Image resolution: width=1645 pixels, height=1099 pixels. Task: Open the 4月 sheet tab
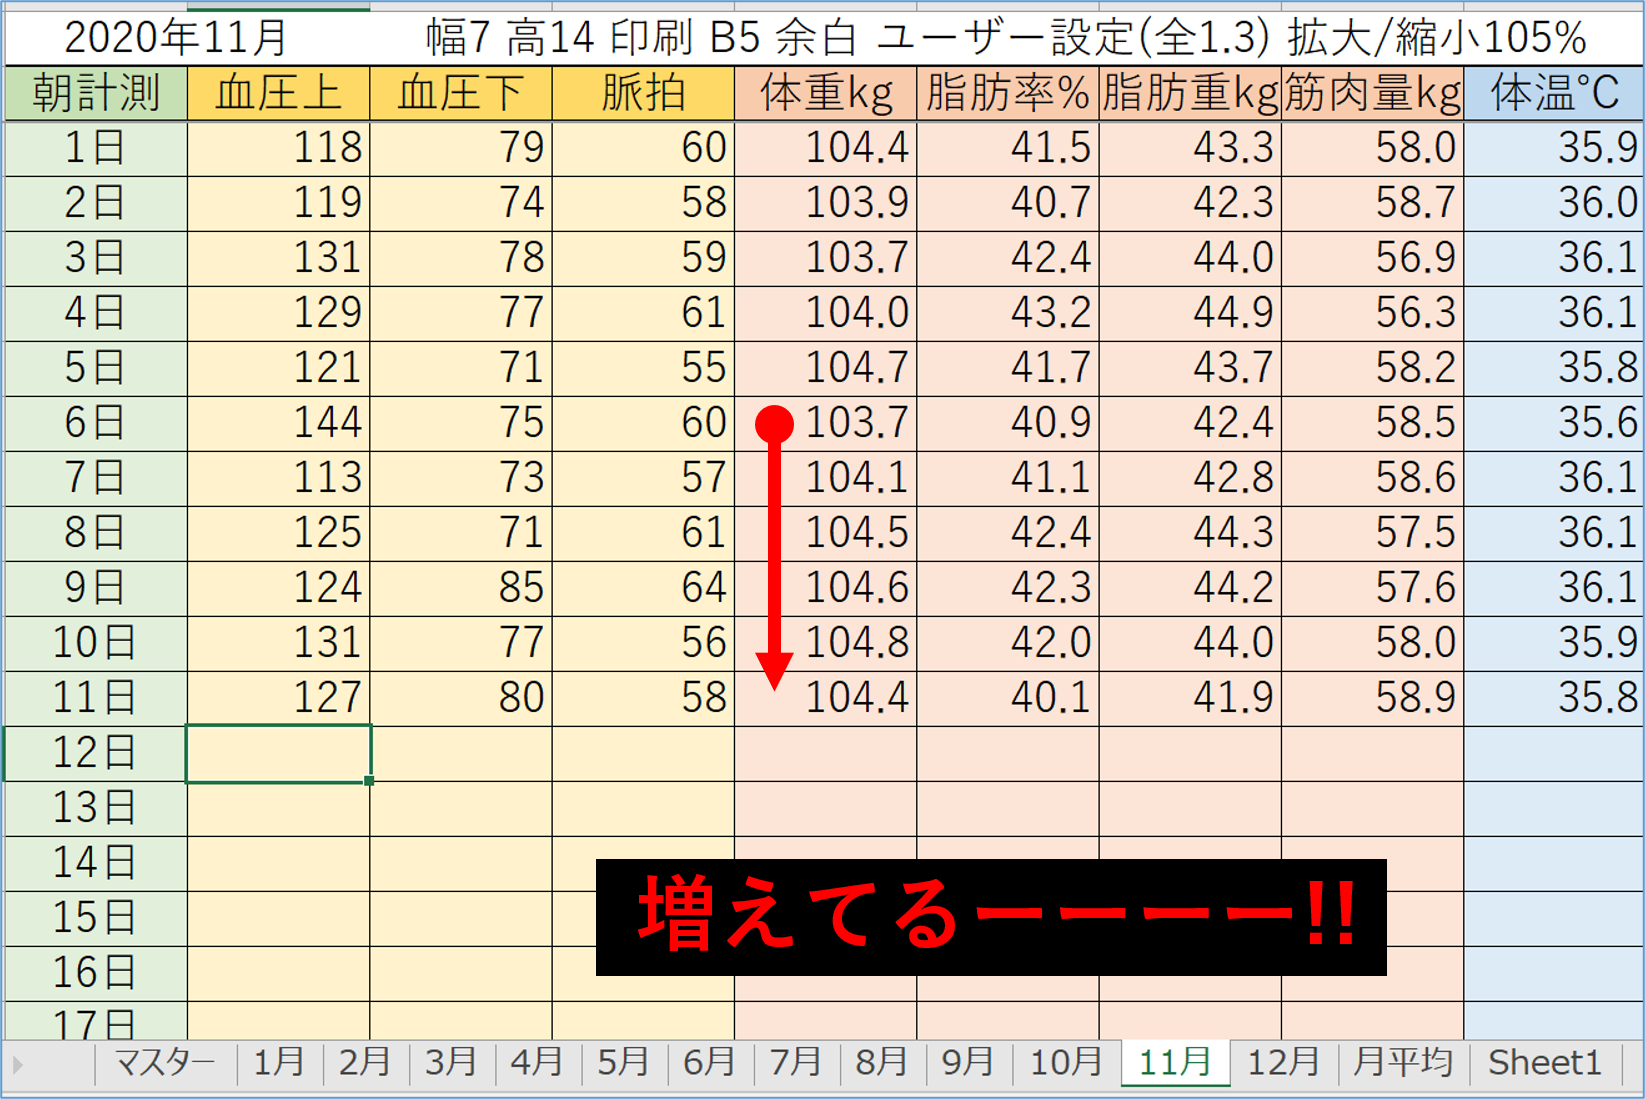(x=537, y=1063)
